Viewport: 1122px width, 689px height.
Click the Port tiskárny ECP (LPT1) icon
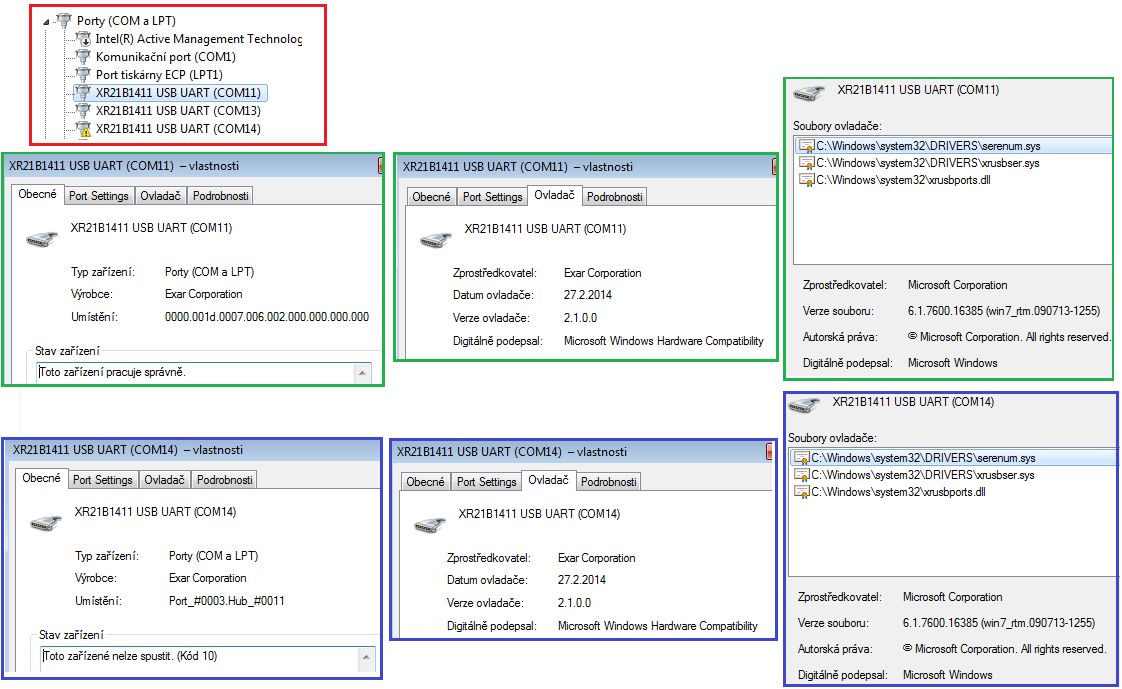click(84, 74)
